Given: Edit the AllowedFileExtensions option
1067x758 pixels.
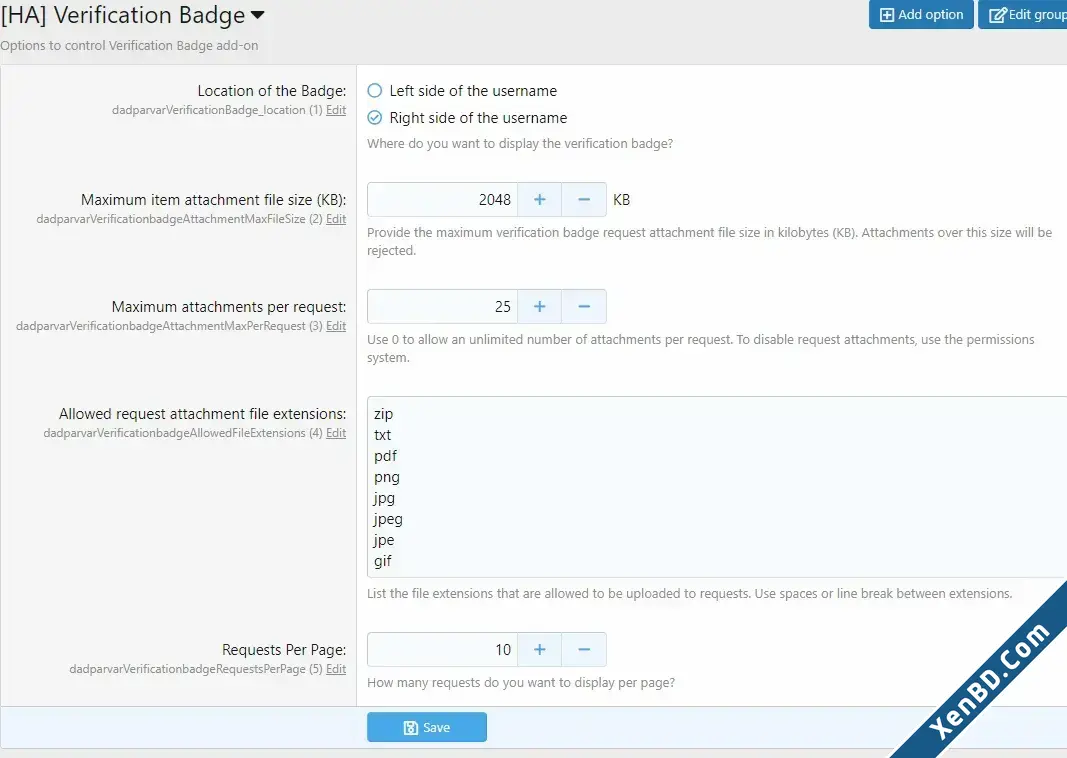Looking at the screenshot, I should (x=336, y=433).
